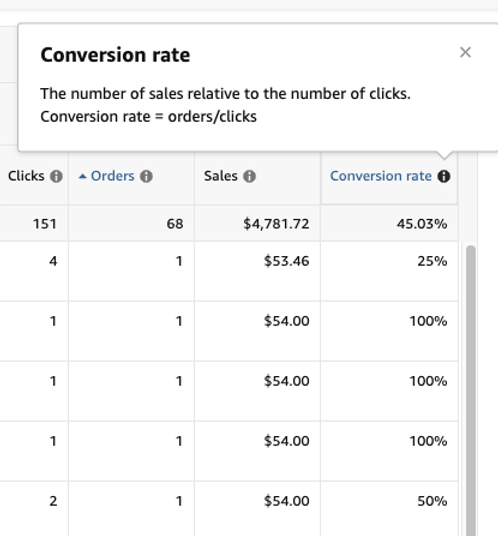Close the Conversion rate tooltip
This screenshot has width=498, height=536.
point(465,52)
